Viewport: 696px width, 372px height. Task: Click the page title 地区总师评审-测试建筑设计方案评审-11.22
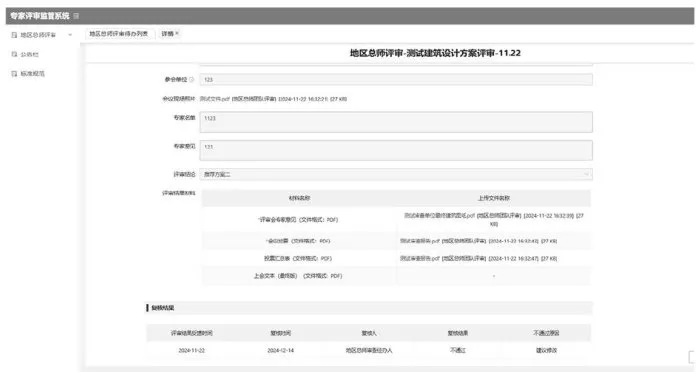(435, 53)
